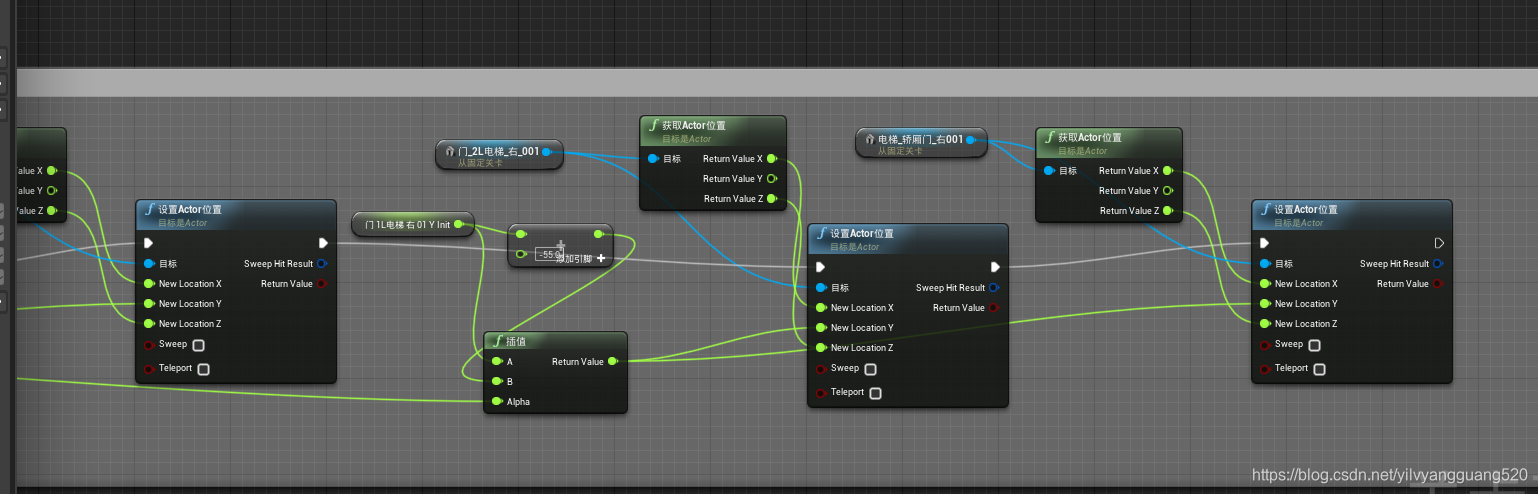Click output pin of the add node

click(598, 235)
